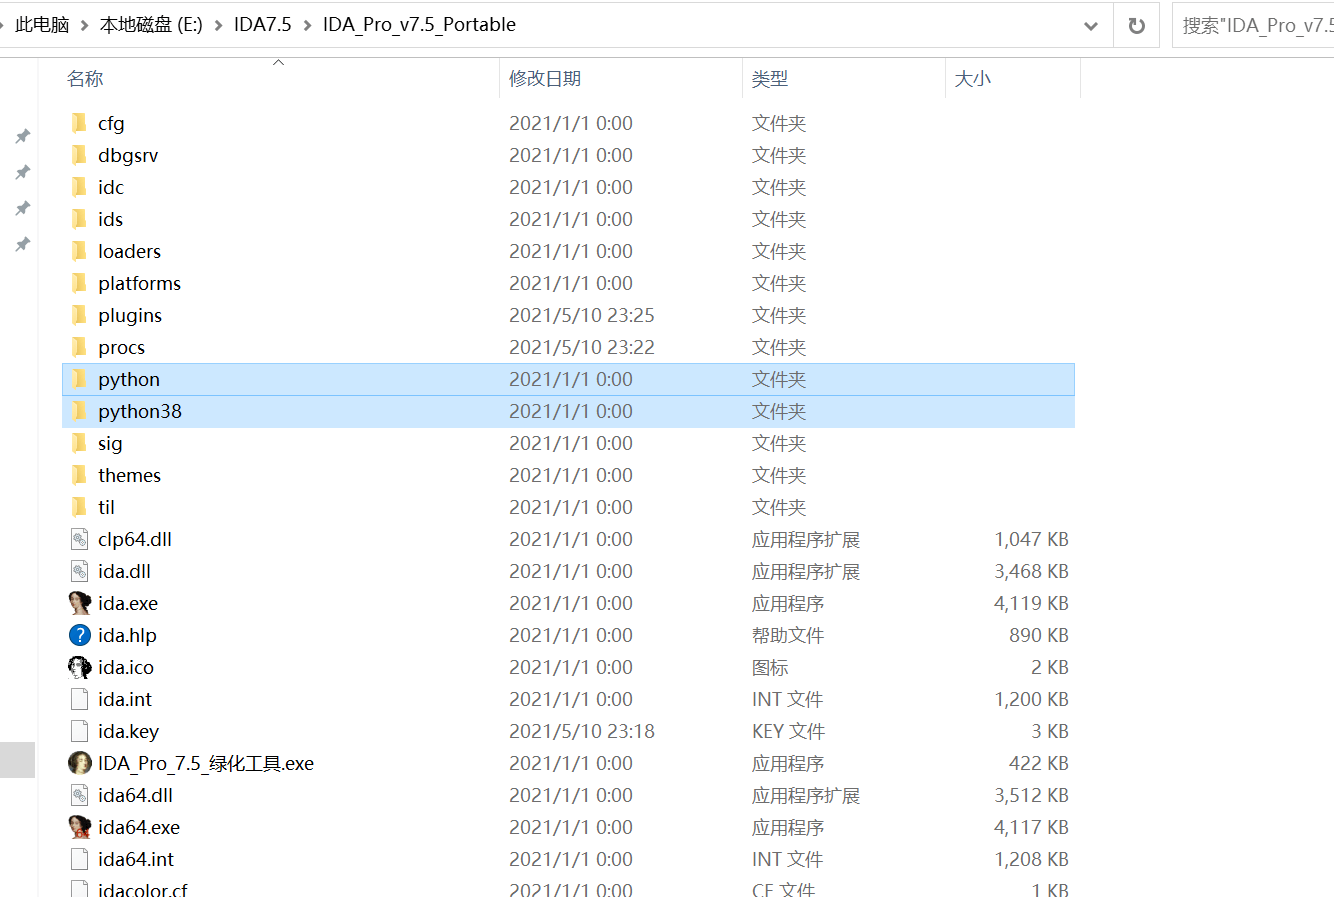The width and height of the screenshot is (1334, 905).
Task: Click the date 2021/5/10 23:25 of plugins
Action: tap(582, 315)
